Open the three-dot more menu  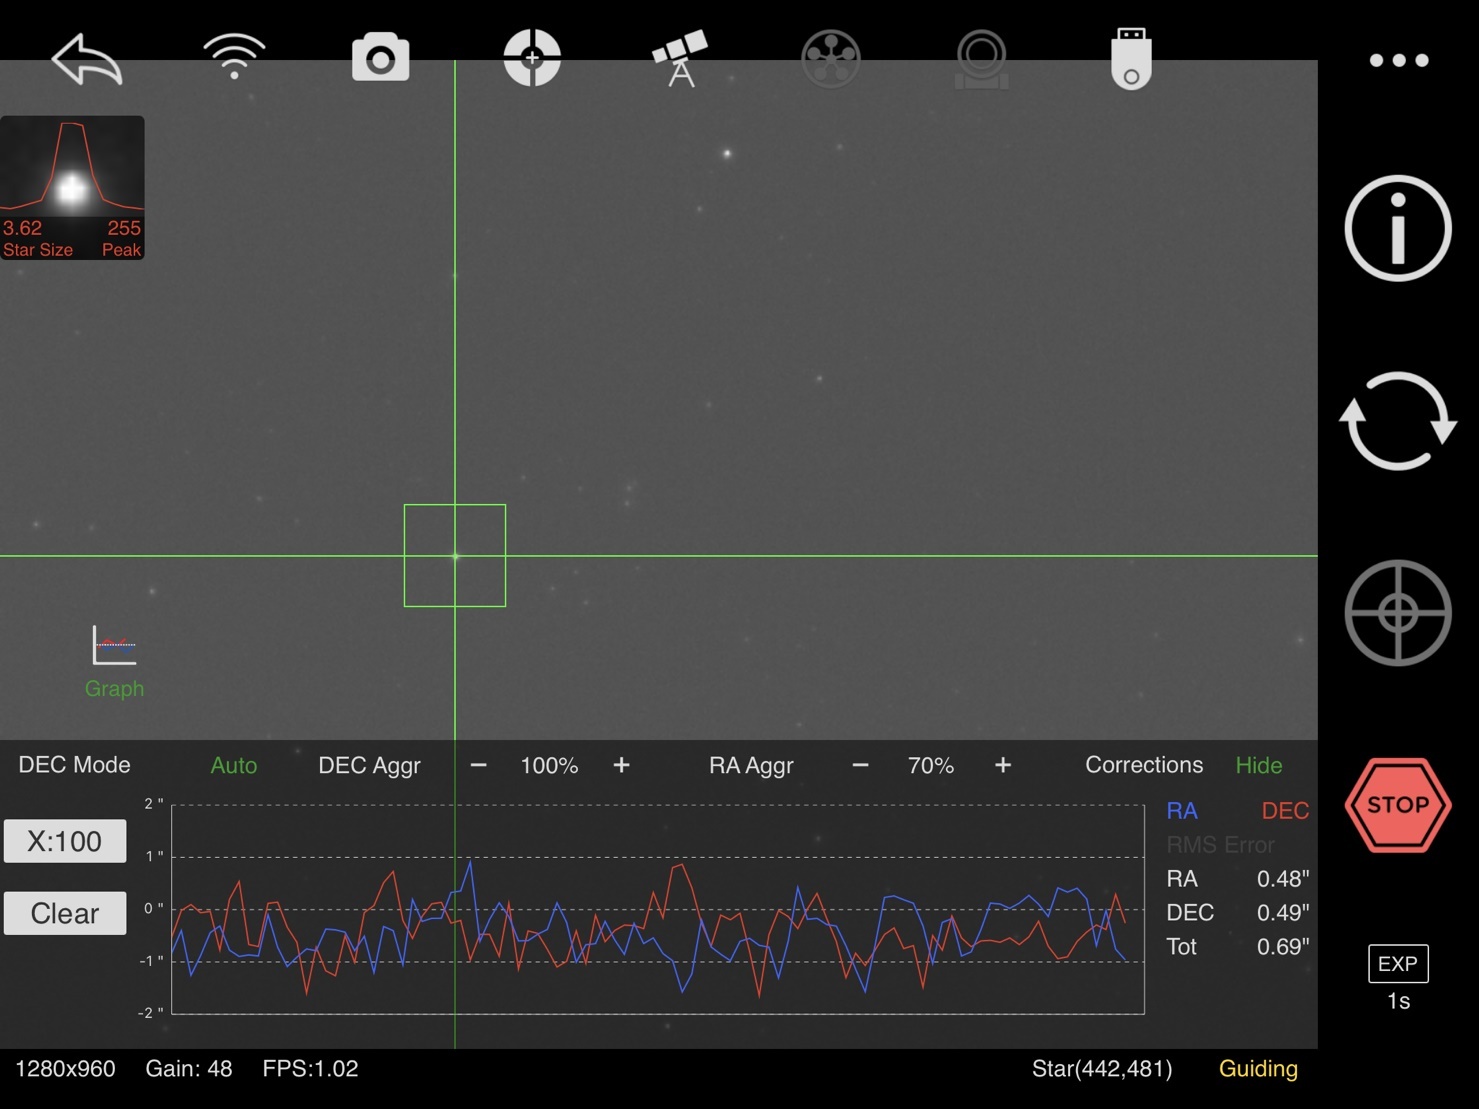click(x=1398, y=61)
